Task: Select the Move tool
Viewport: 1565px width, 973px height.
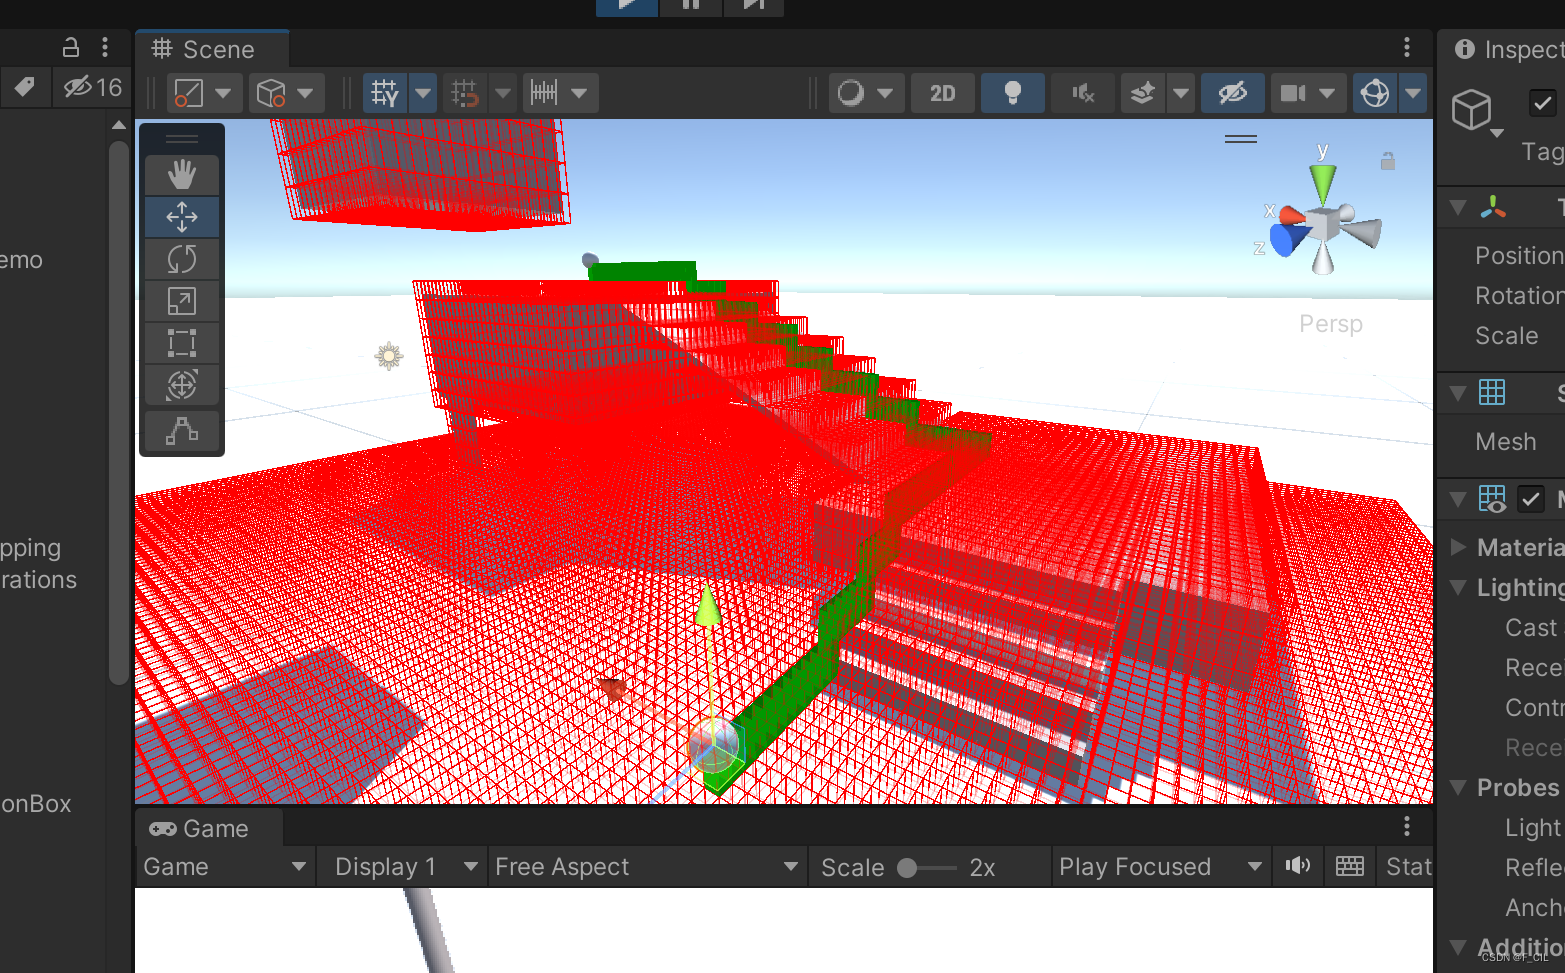Action: (x=182, y=216)
